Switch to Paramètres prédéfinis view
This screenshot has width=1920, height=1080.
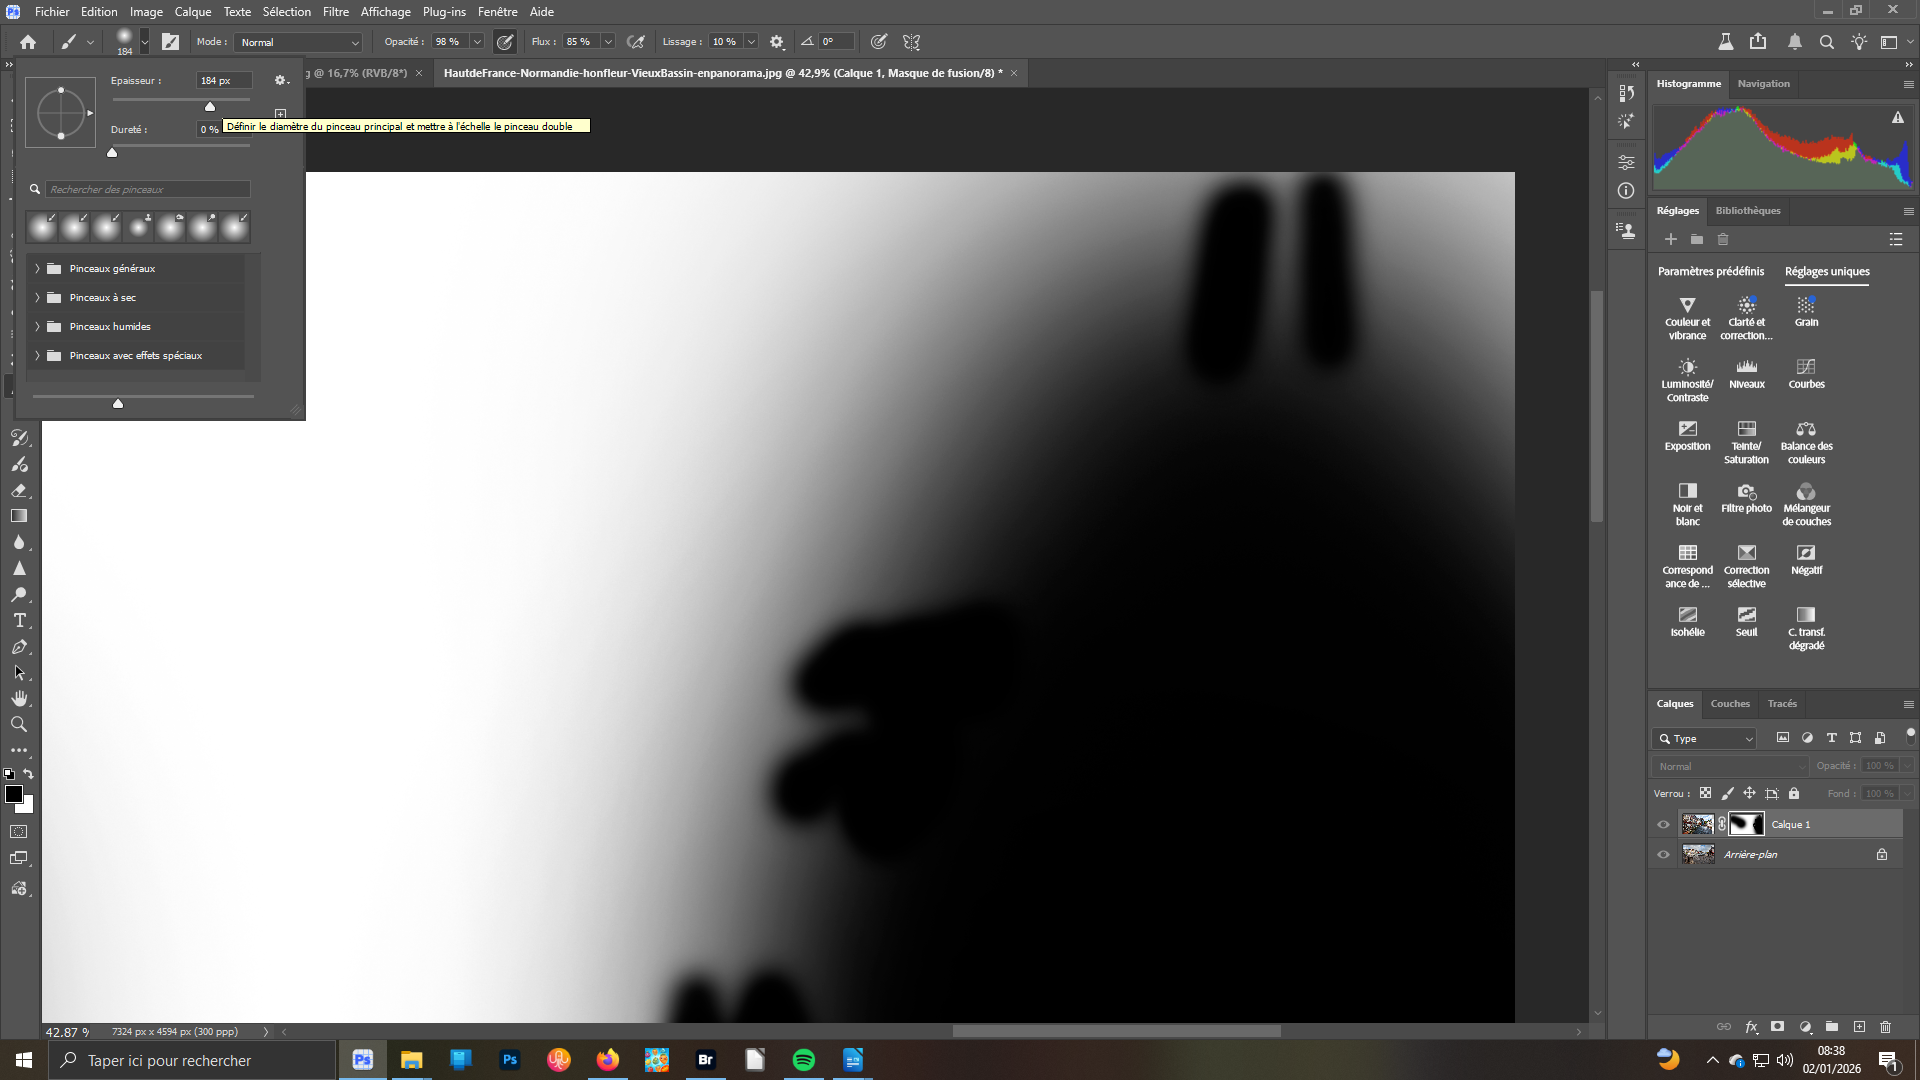pyautogui.click(x=1711, y=272)
